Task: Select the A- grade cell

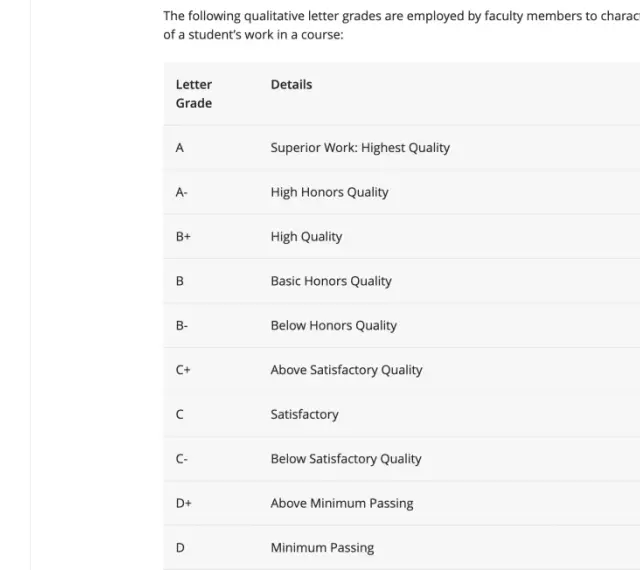Action: click(x=182, y=192)
